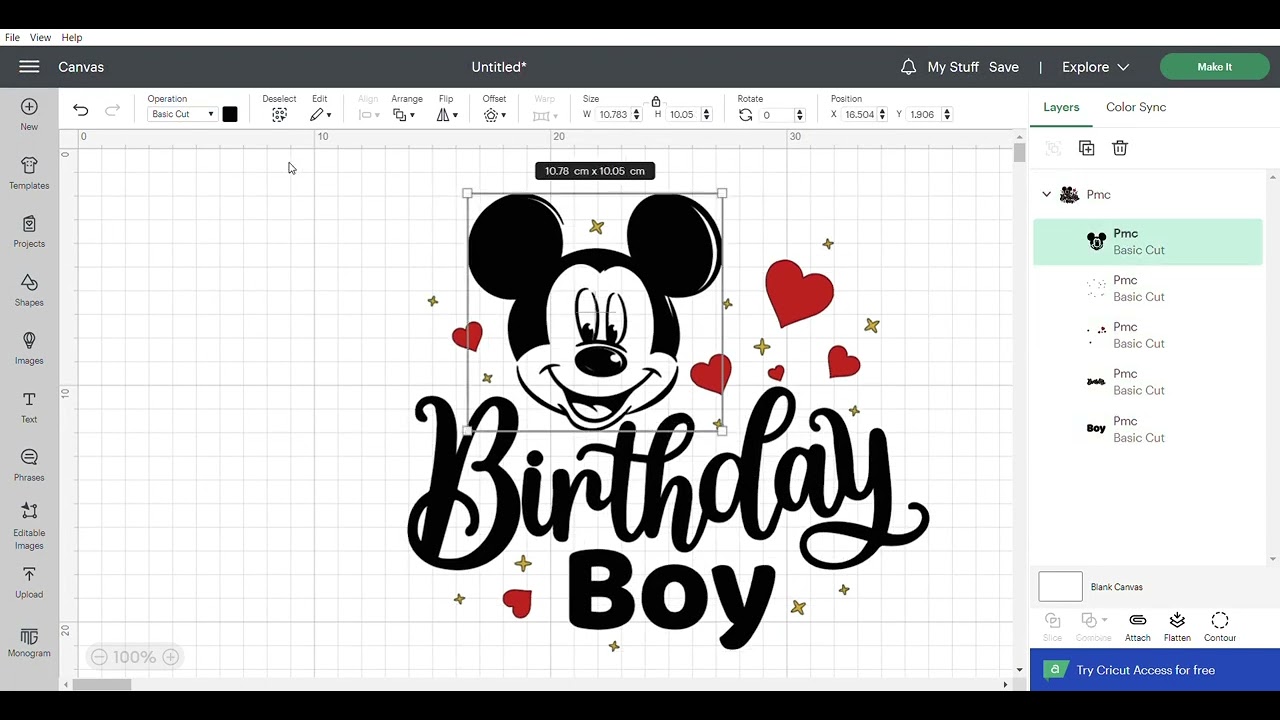Open the Help menu
Viewport: 1280px width, 720px height.
pyautogui.click(x=72, y=37)
